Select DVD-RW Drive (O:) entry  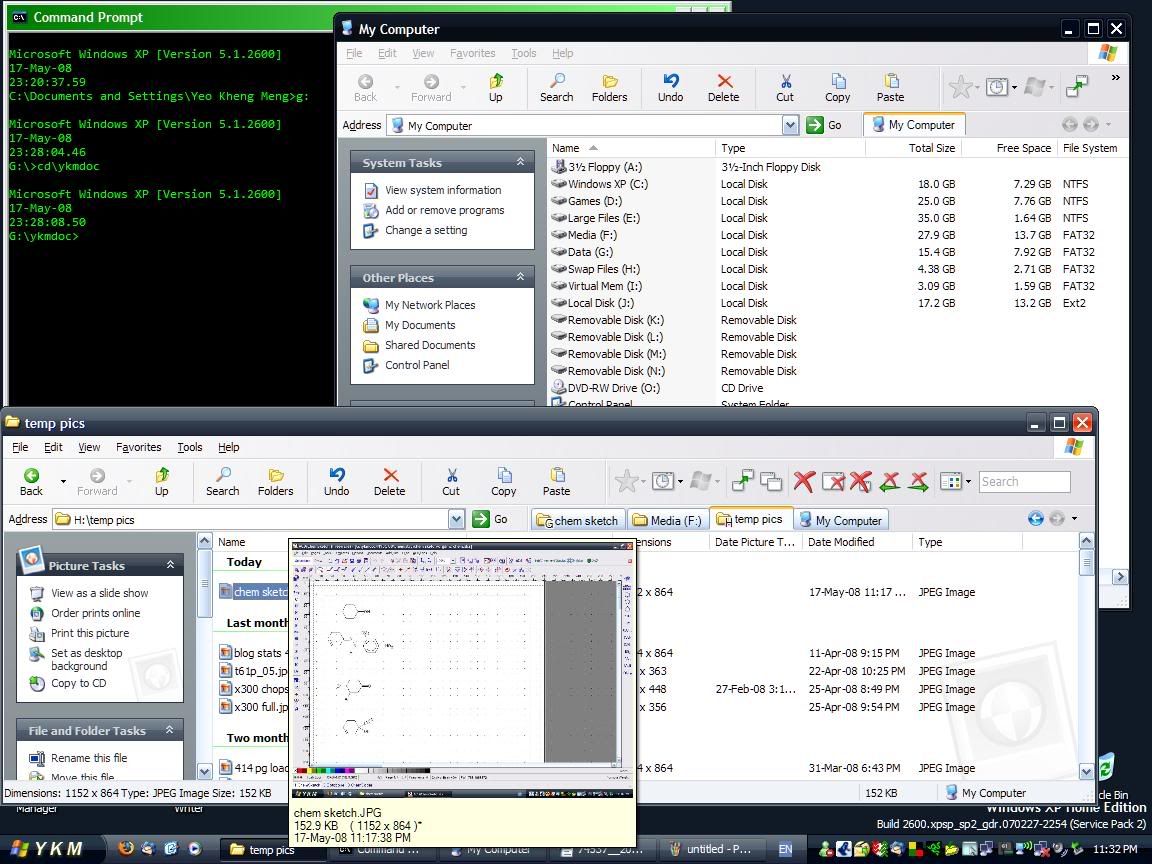(613, 388)
